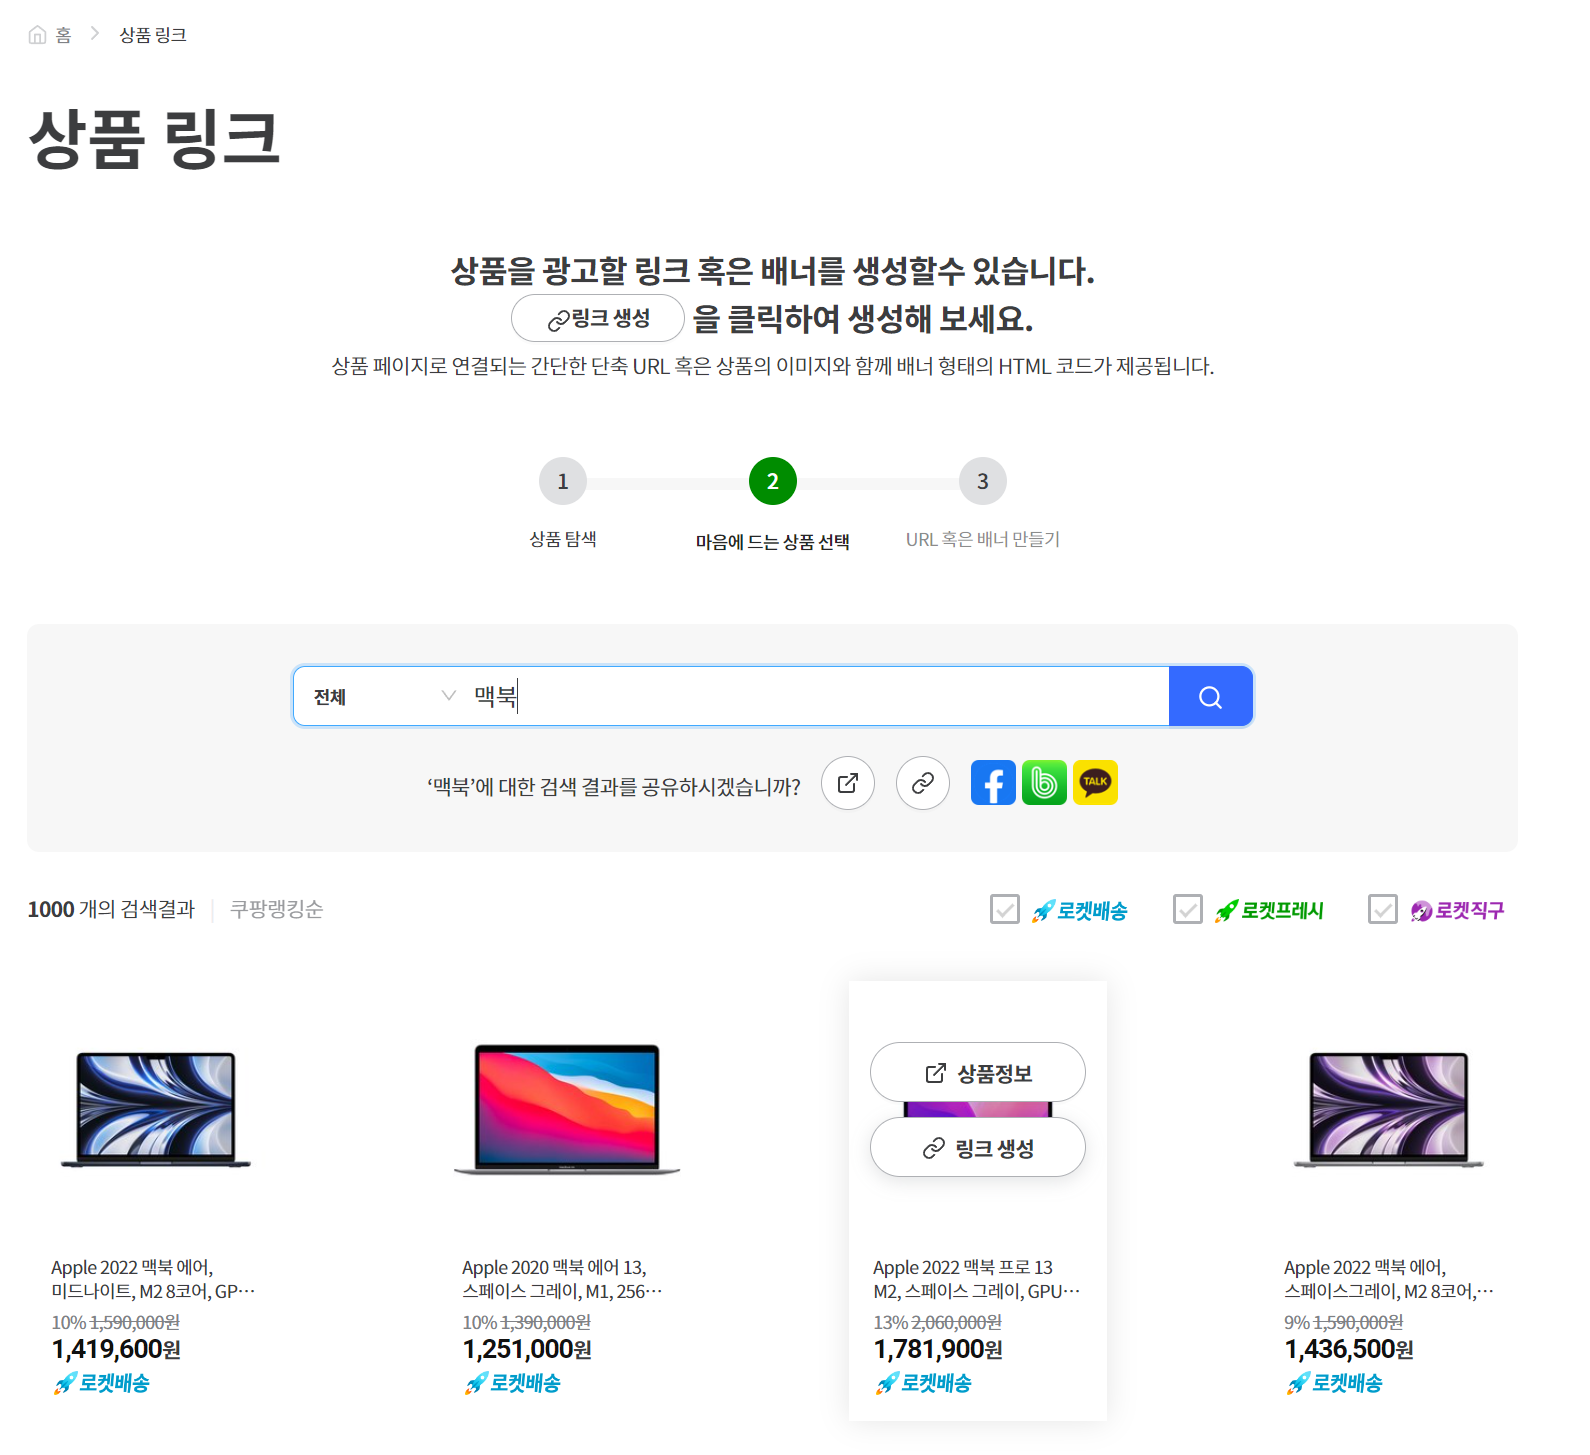Click the blue magnifier search button

click(1210, 696)
